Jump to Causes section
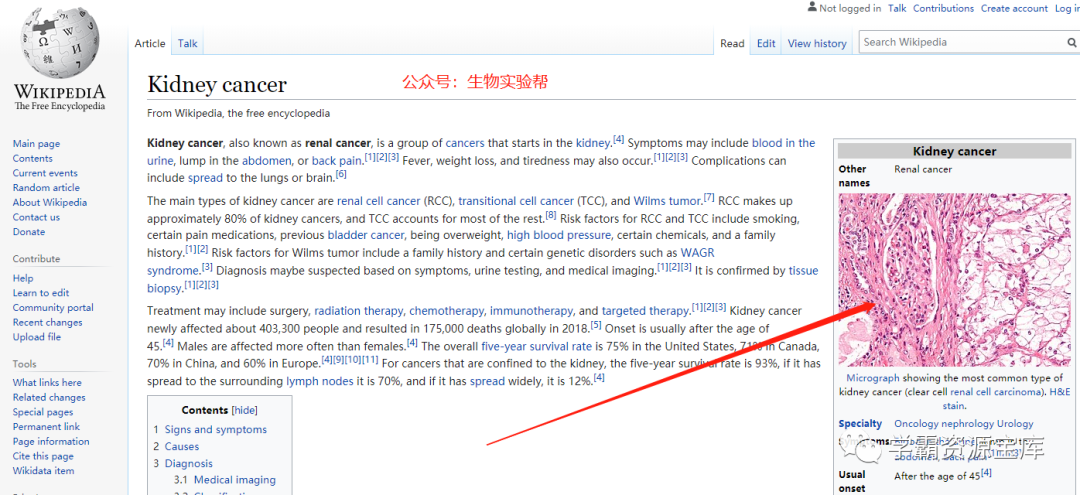The image size is (1080, 495). (182, 446)
